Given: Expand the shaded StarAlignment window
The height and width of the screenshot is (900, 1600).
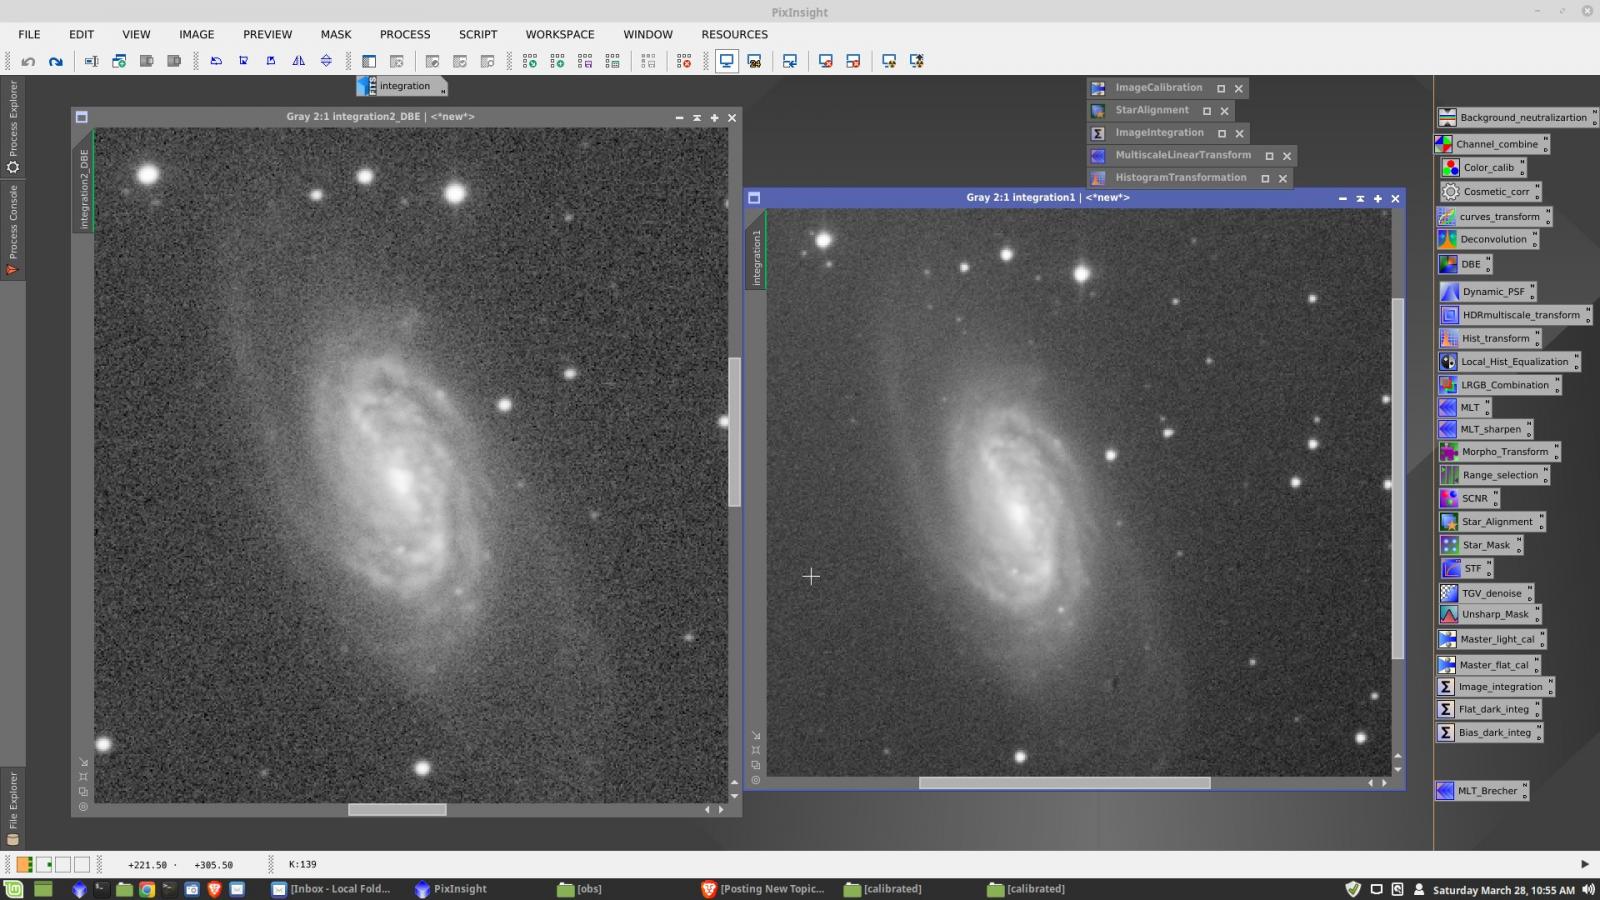Looking at the screenshot, I should [1206, 111].
